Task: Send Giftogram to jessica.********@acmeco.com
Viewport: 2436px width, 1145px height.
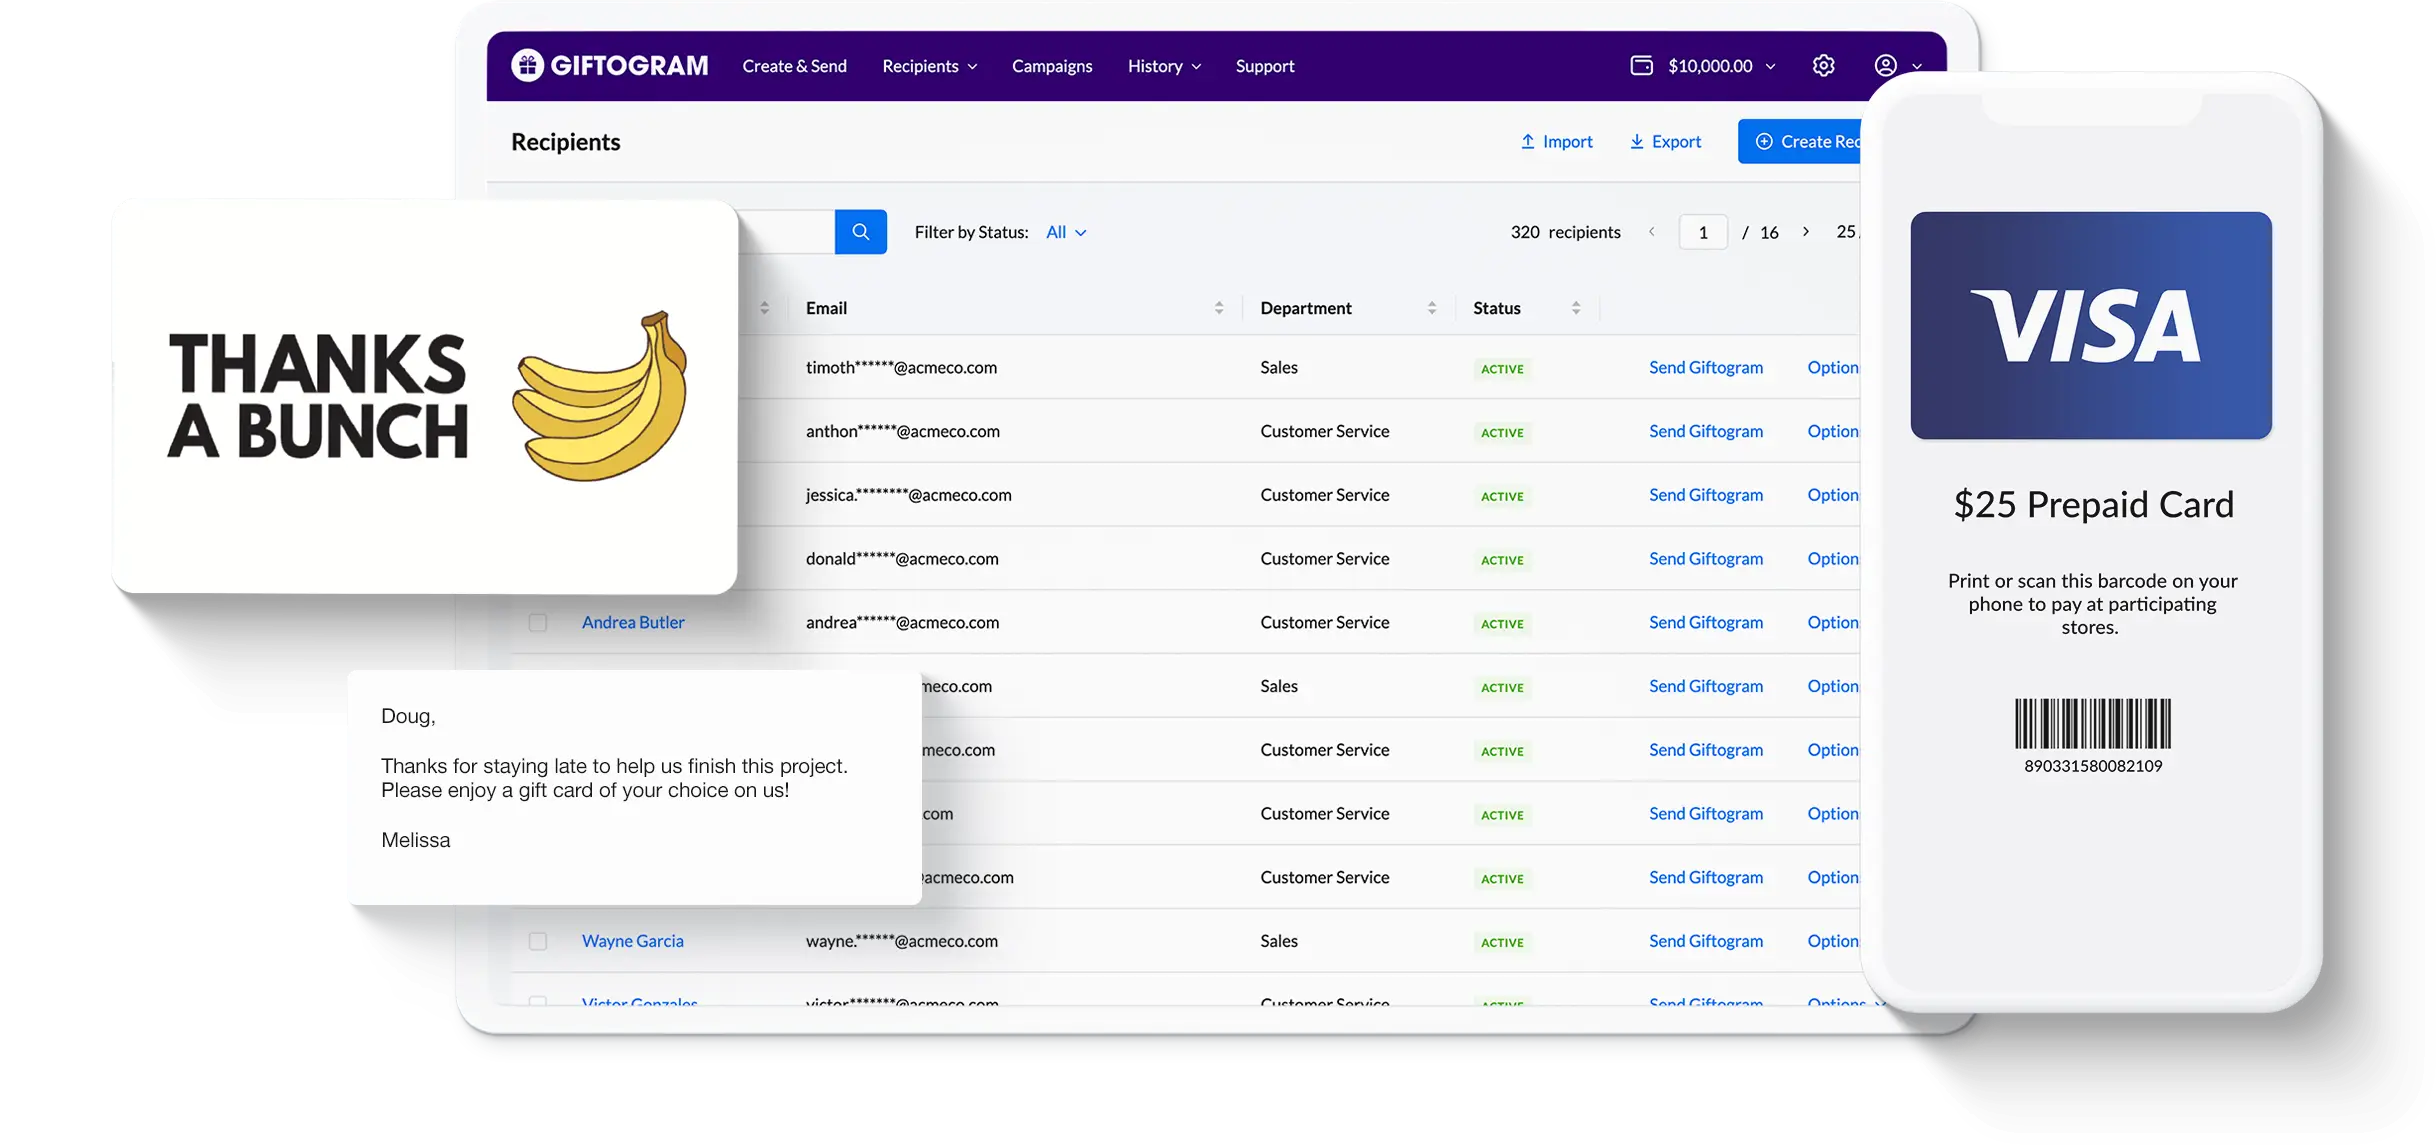Action: pos(1705,495)
